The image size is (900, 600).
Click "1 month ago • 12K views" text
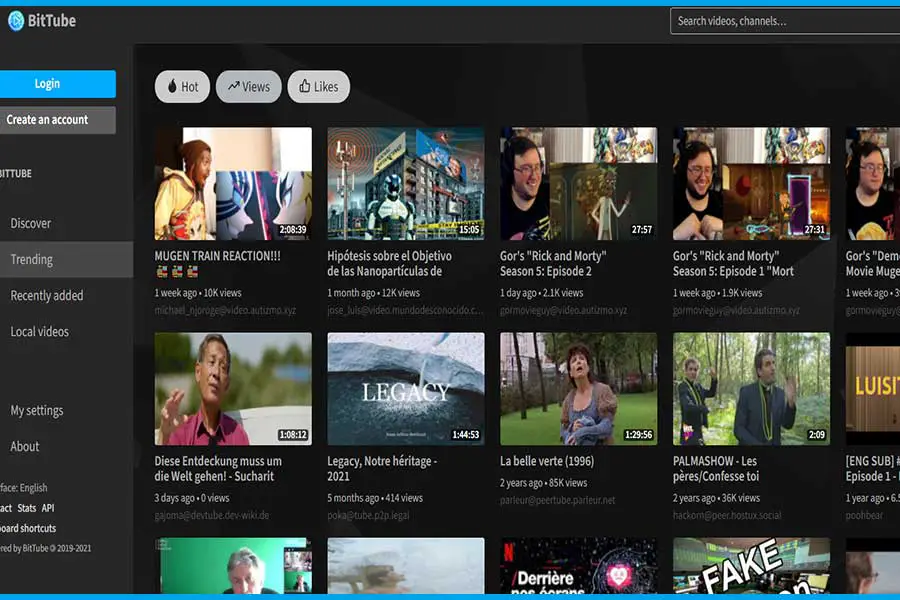[x=374, y=293]
